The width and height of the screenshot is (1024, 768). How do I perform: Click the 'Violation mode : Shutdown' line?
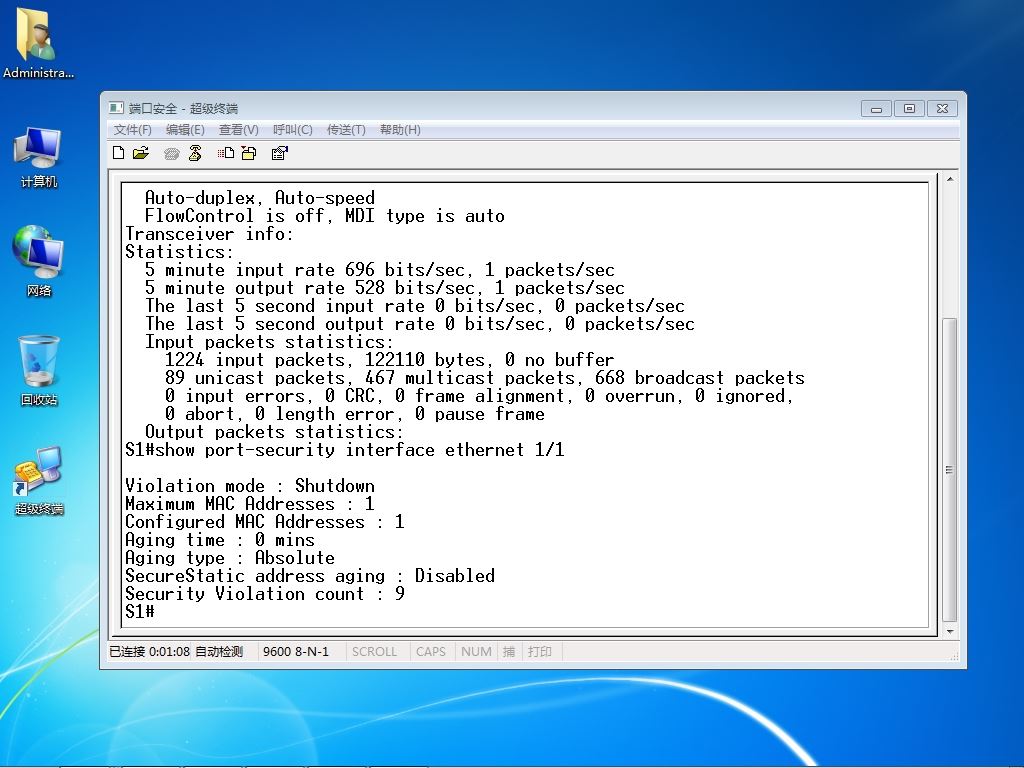250,486
